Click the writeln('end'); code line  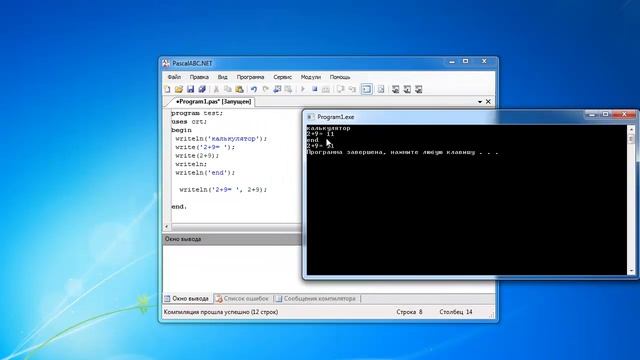205,173
